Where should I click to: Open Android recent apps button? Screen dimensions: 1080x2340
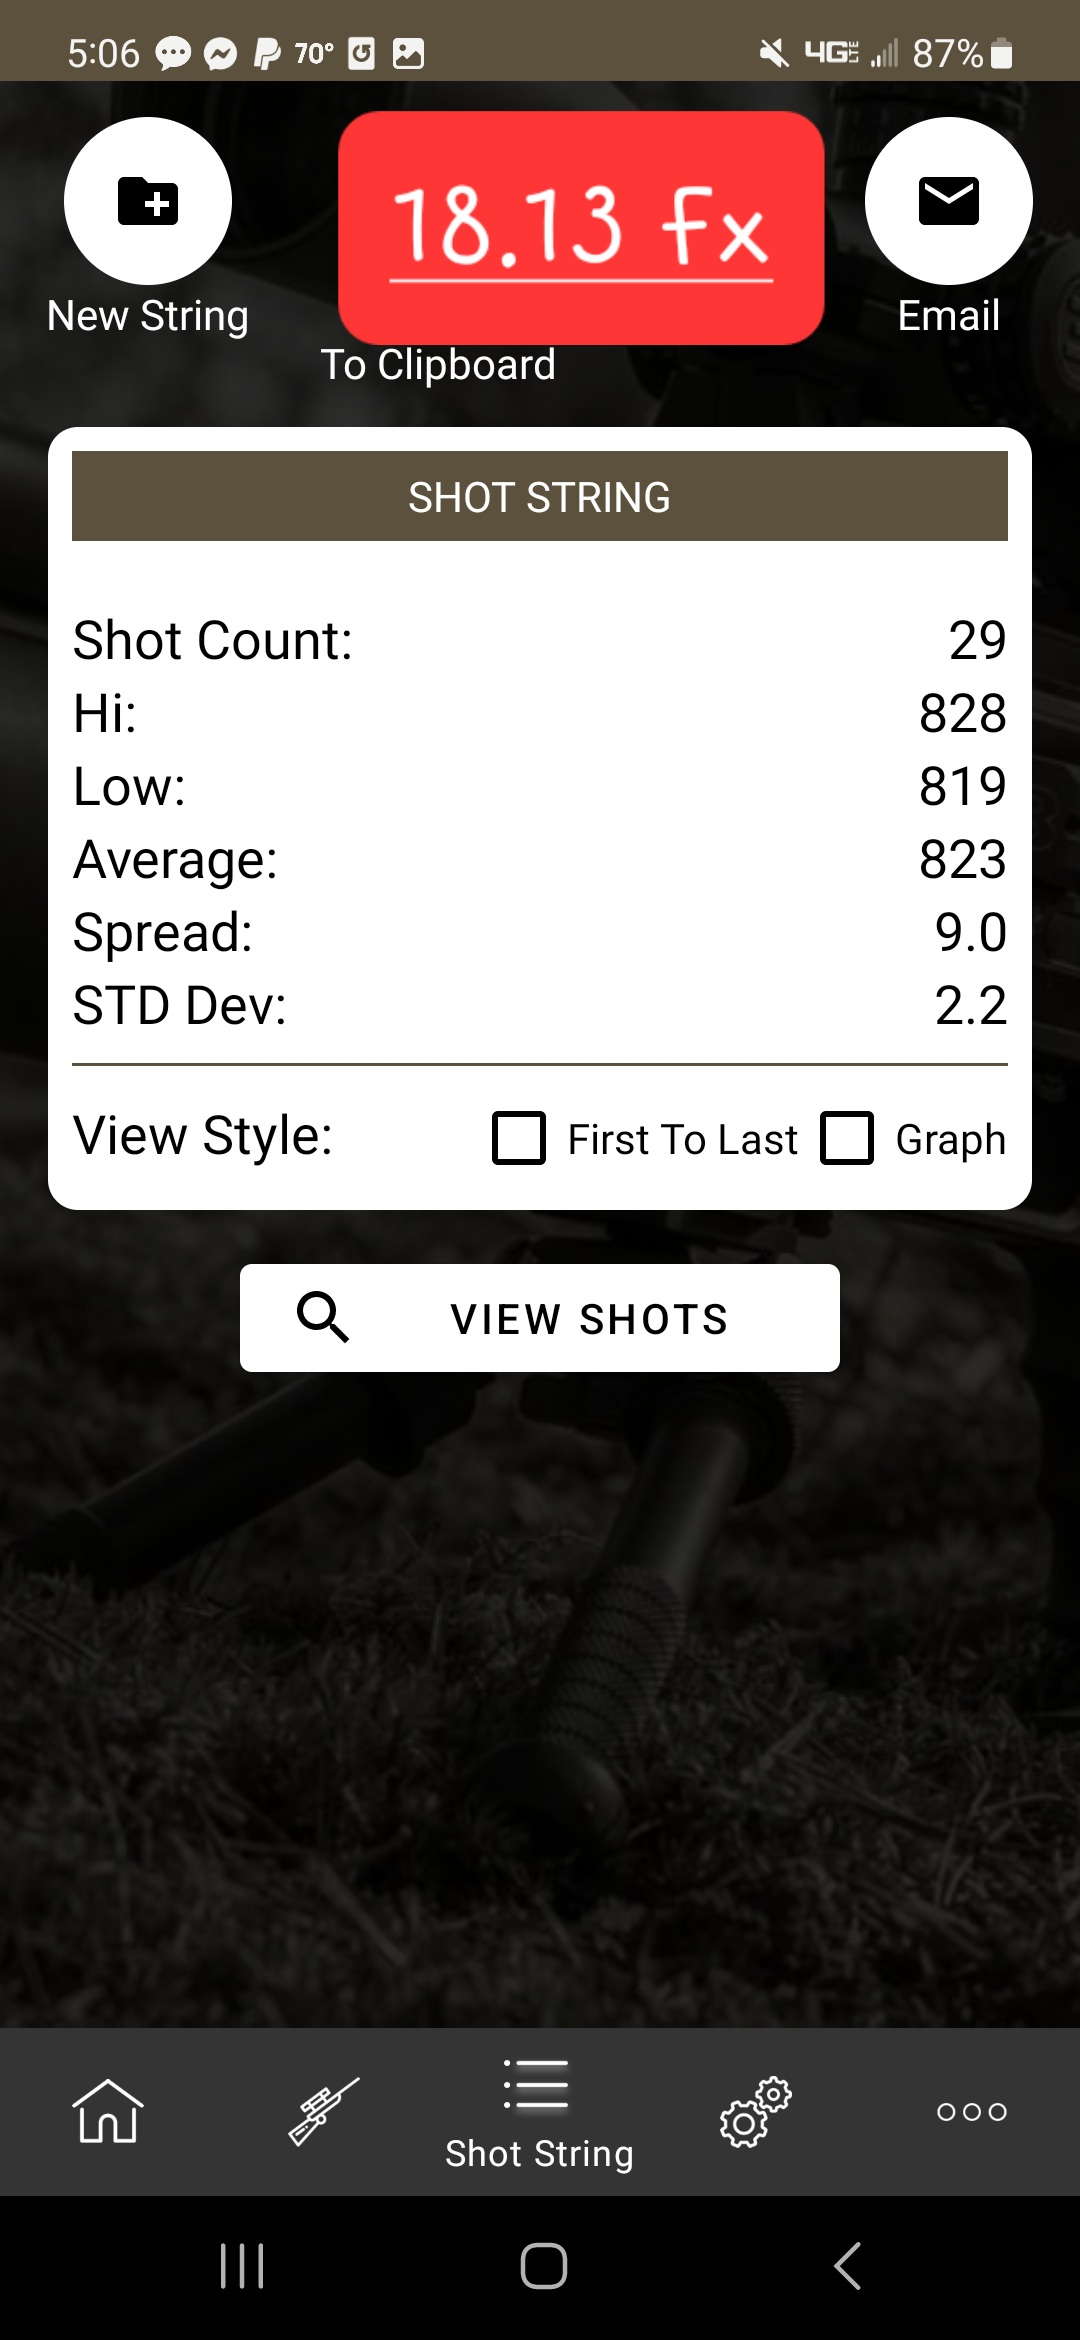(x=241, y=2266)
